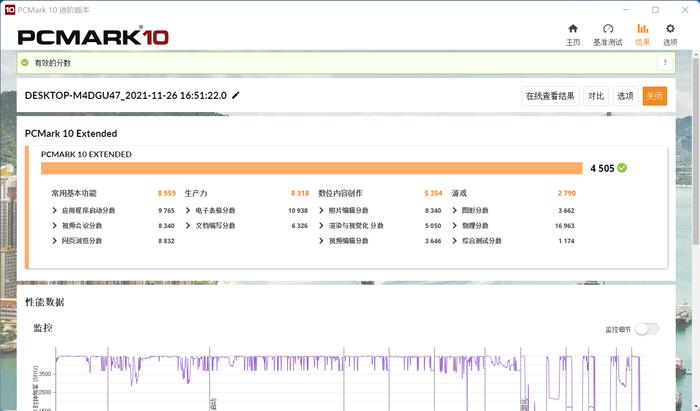Open the 主页 home icon

(x=573, y=29)
